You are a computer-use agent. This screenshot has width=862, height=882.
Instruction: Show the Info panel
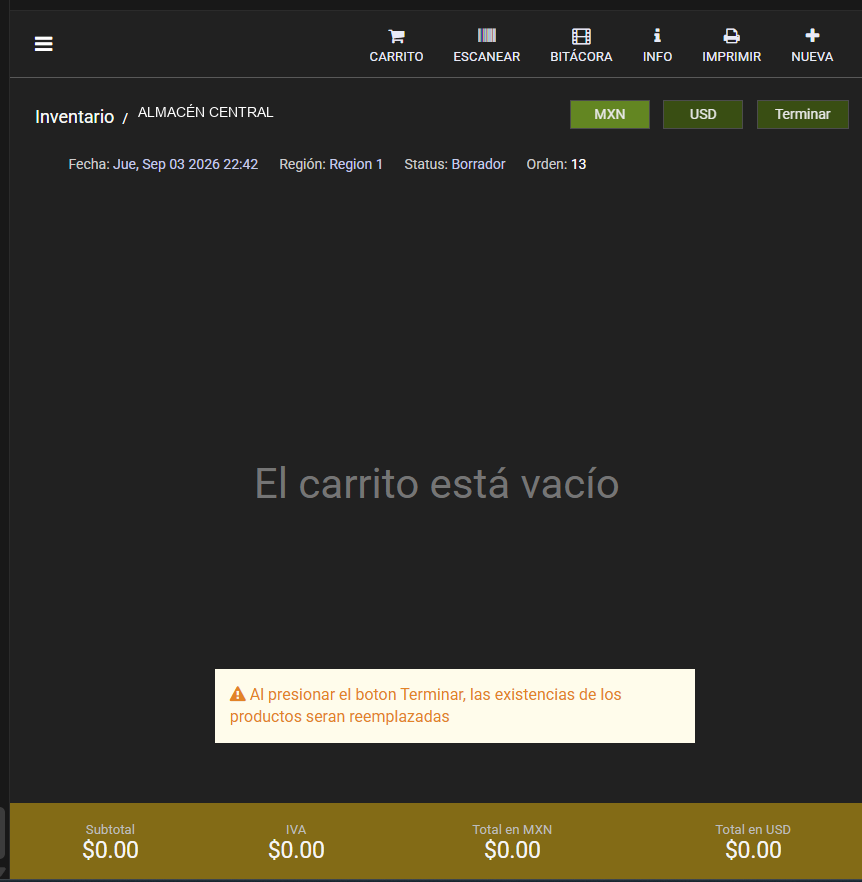pyautogui.click(x=657, y=45)
